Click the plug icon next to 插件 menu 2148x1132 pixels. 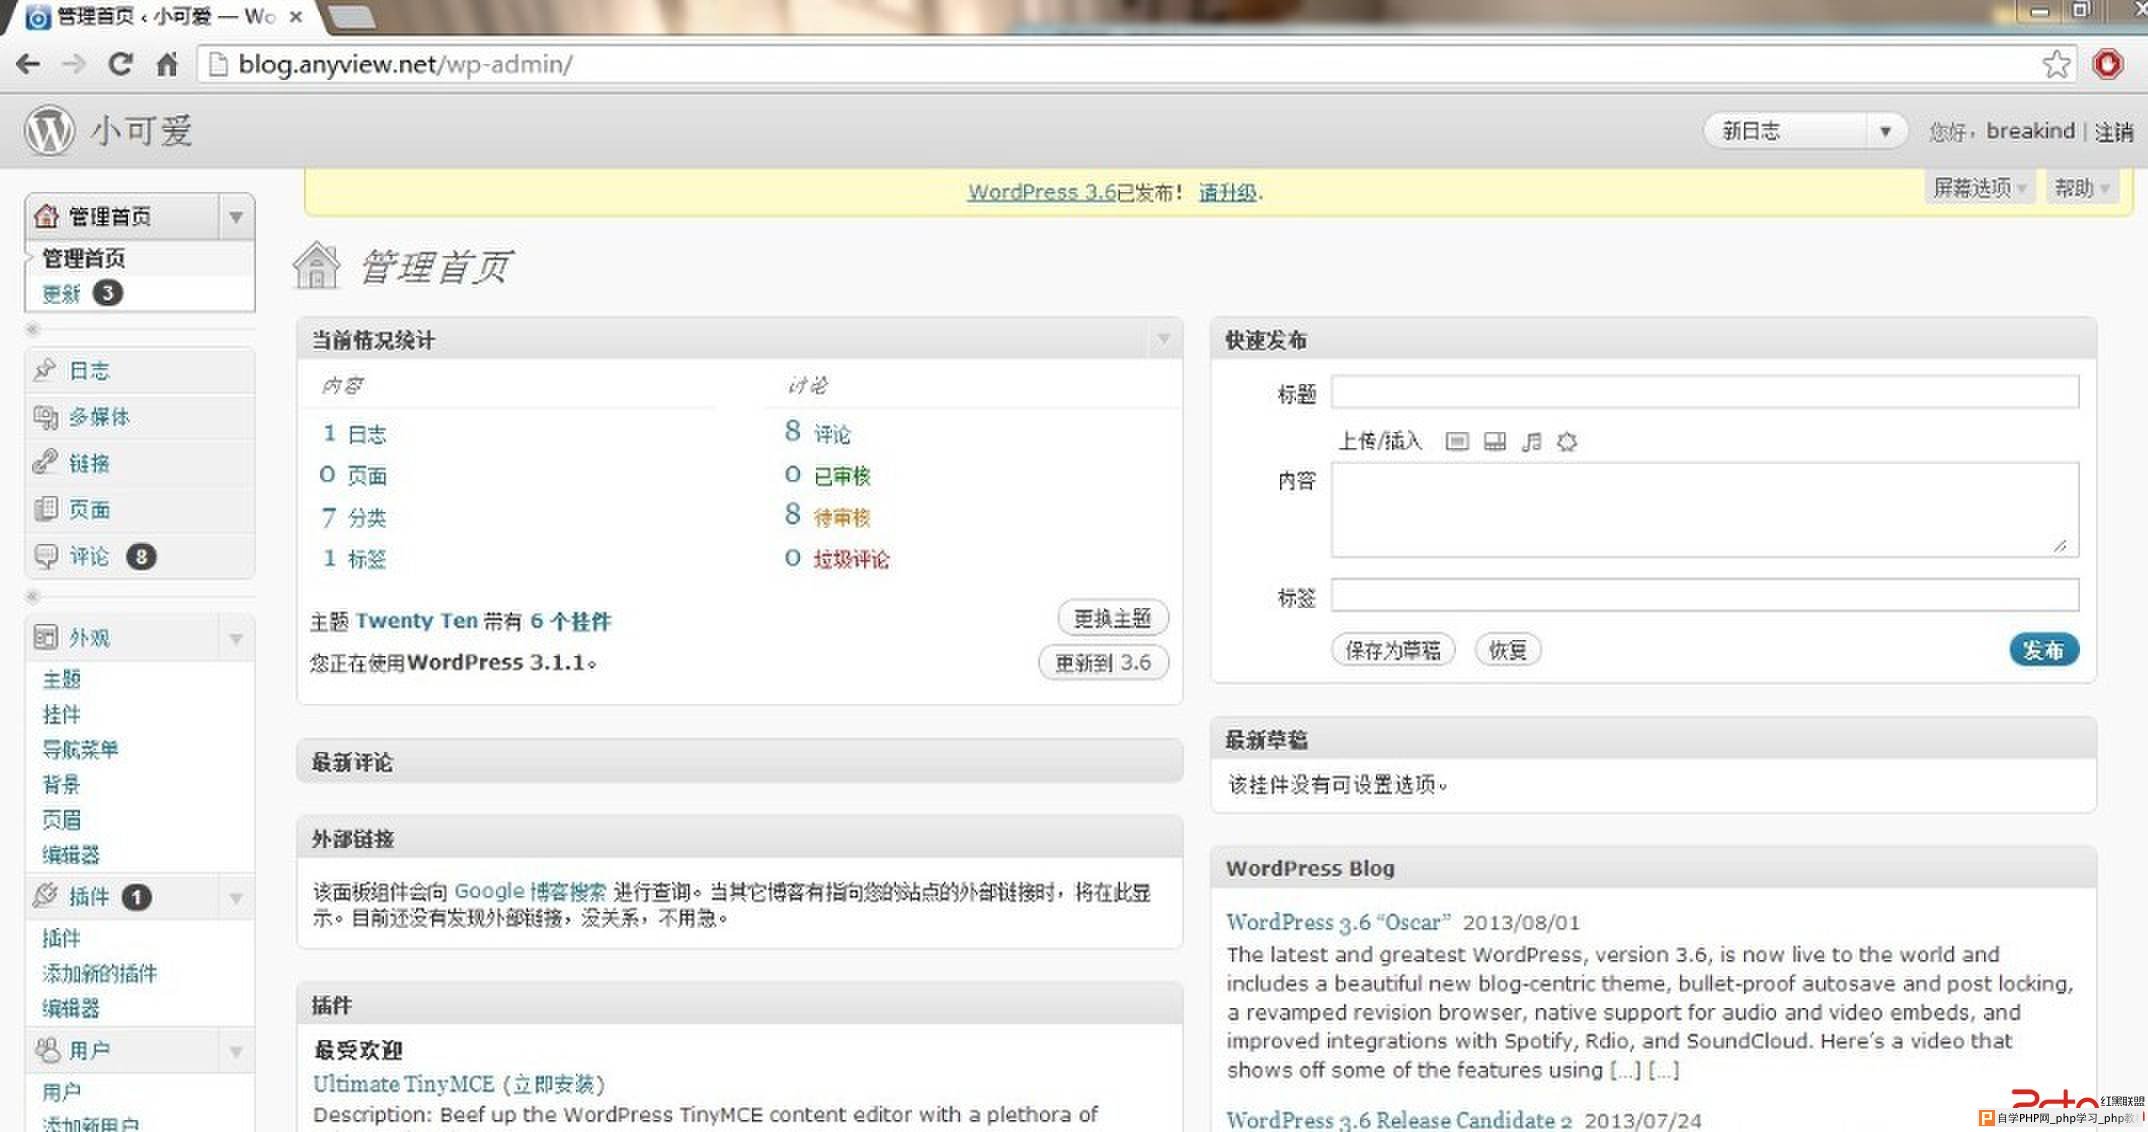45,896
